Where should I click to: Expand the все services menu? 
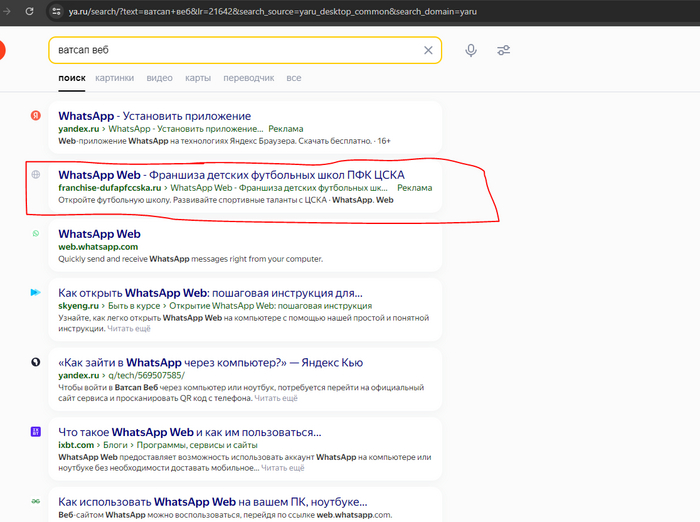tap(293, 78)
